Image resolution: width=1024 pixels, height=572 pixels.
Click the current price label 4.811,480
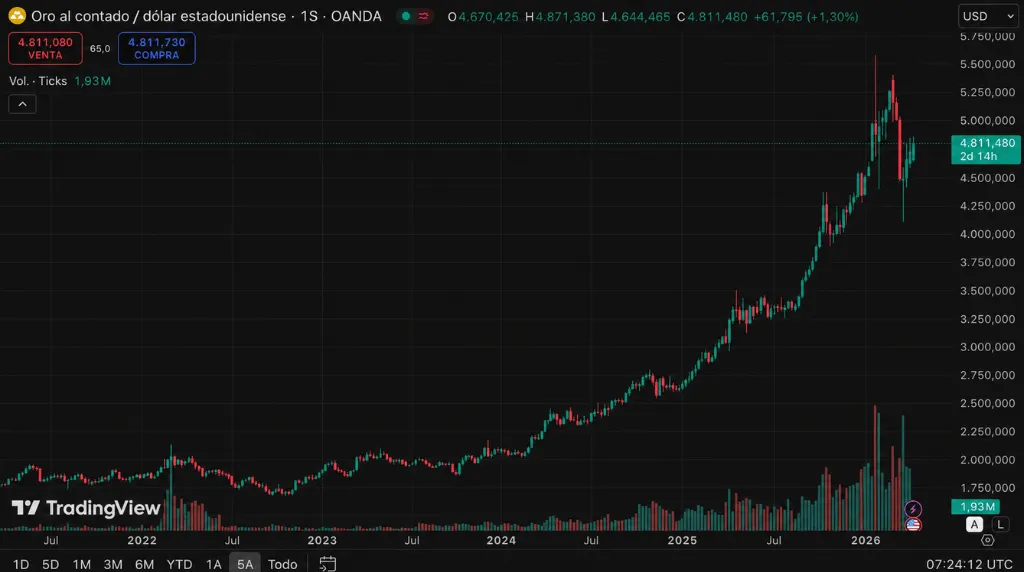point(986,150)
